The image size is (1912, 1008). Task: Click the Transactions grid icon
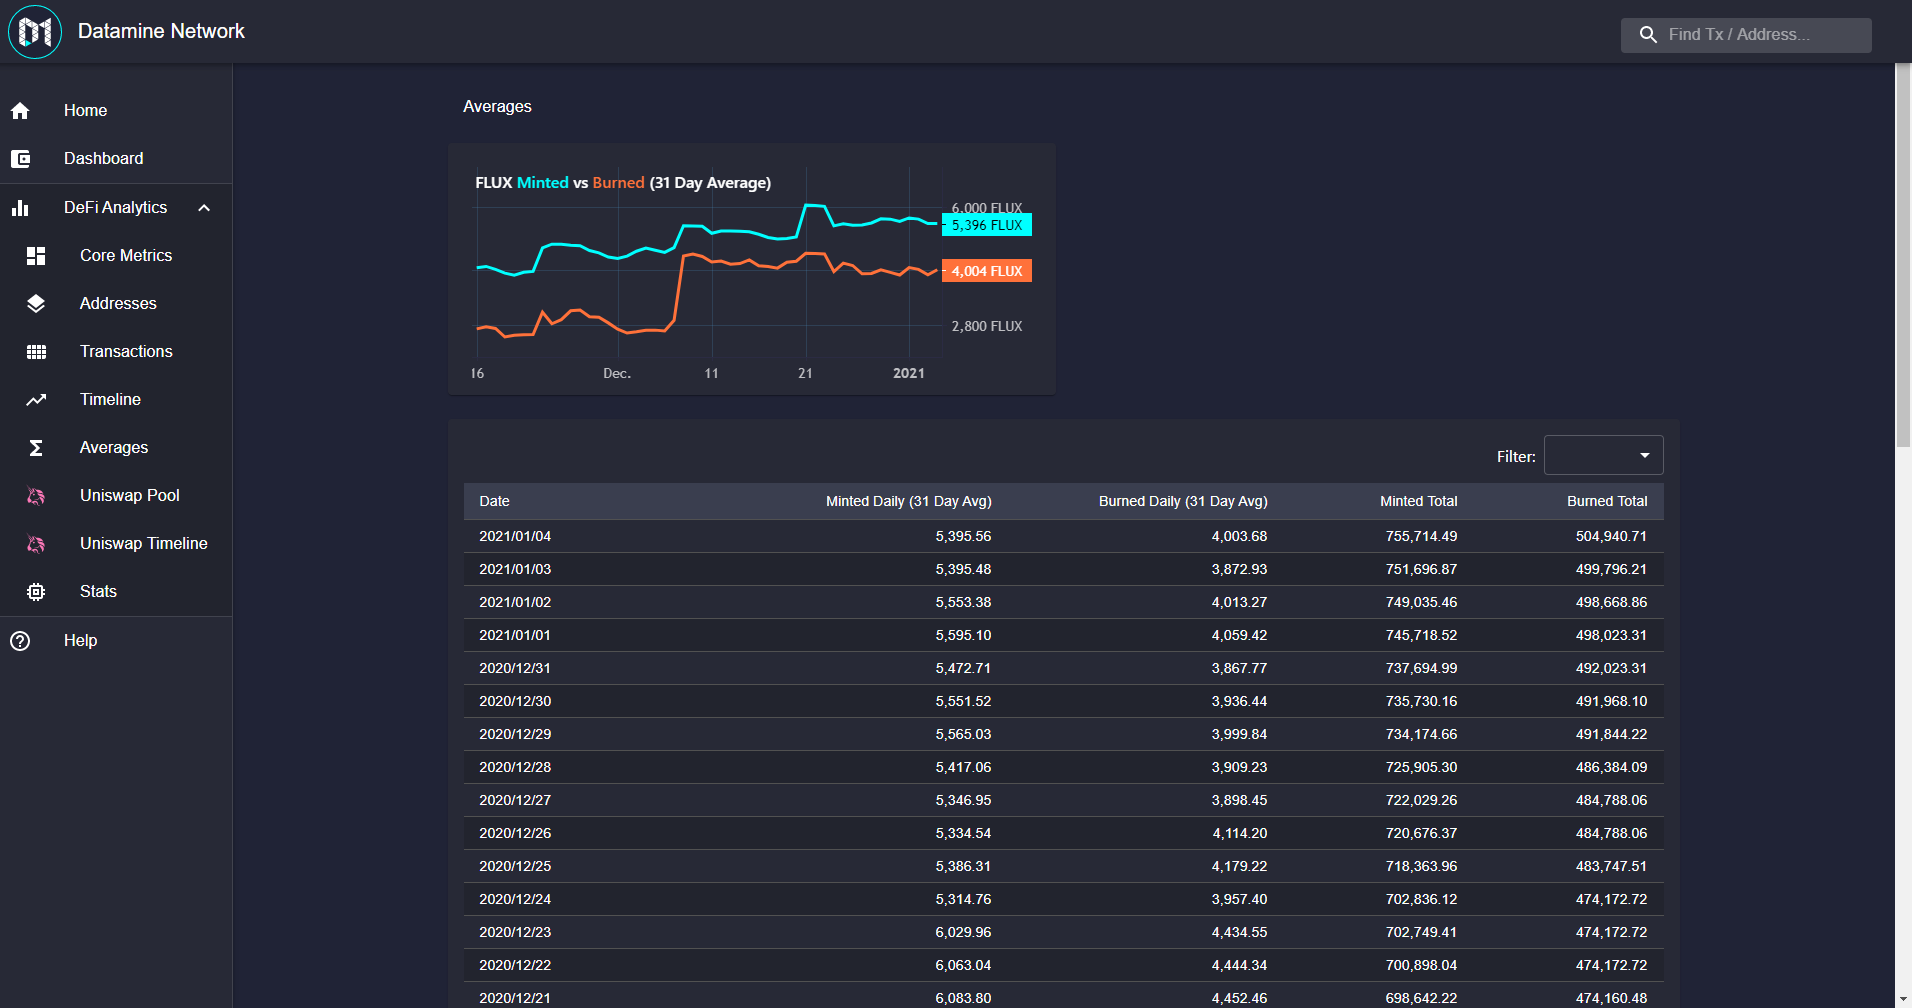36,352
